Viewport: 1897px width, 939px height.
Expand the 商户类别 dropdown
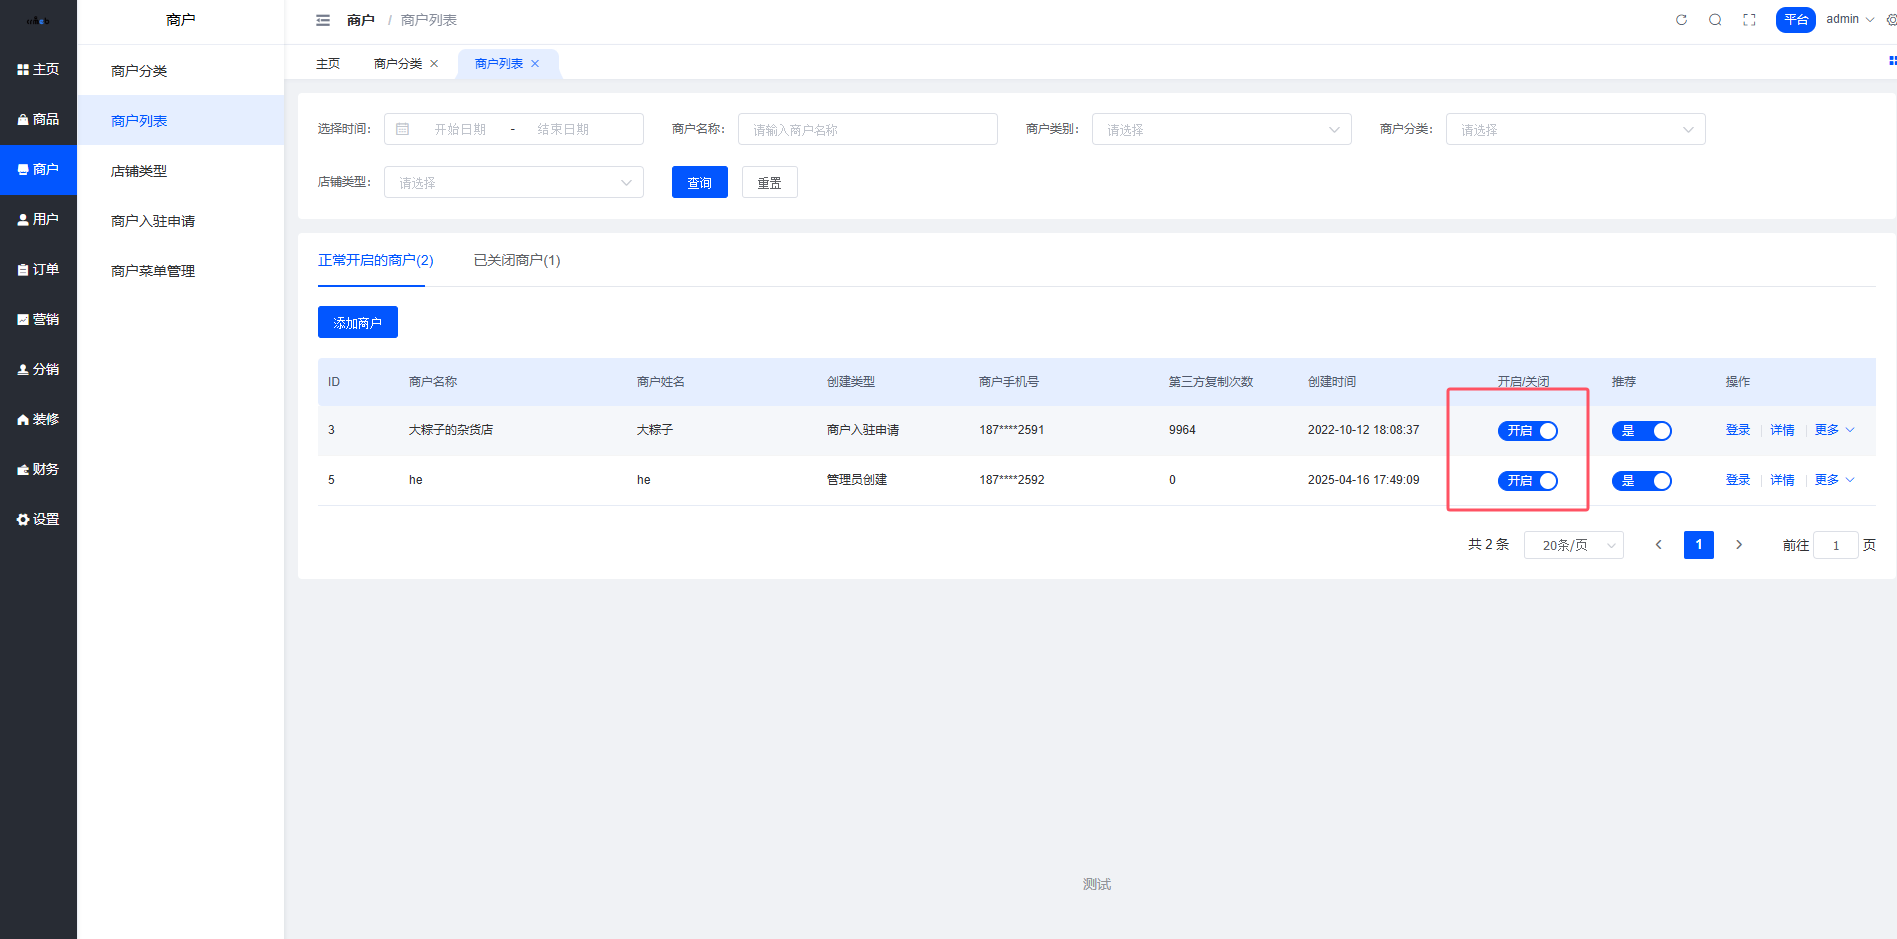[x=1221, y=130]
